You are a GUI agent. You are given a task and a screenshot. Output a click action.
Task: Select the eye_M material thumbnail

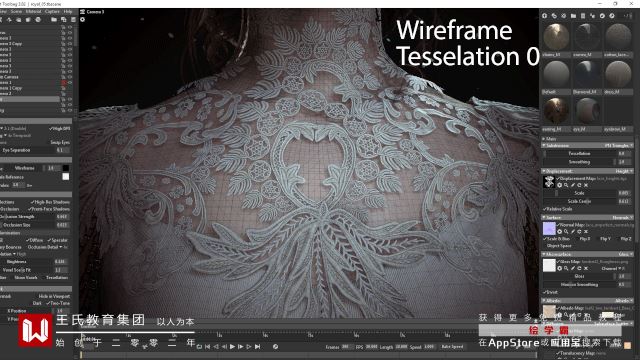pos(587,111)
